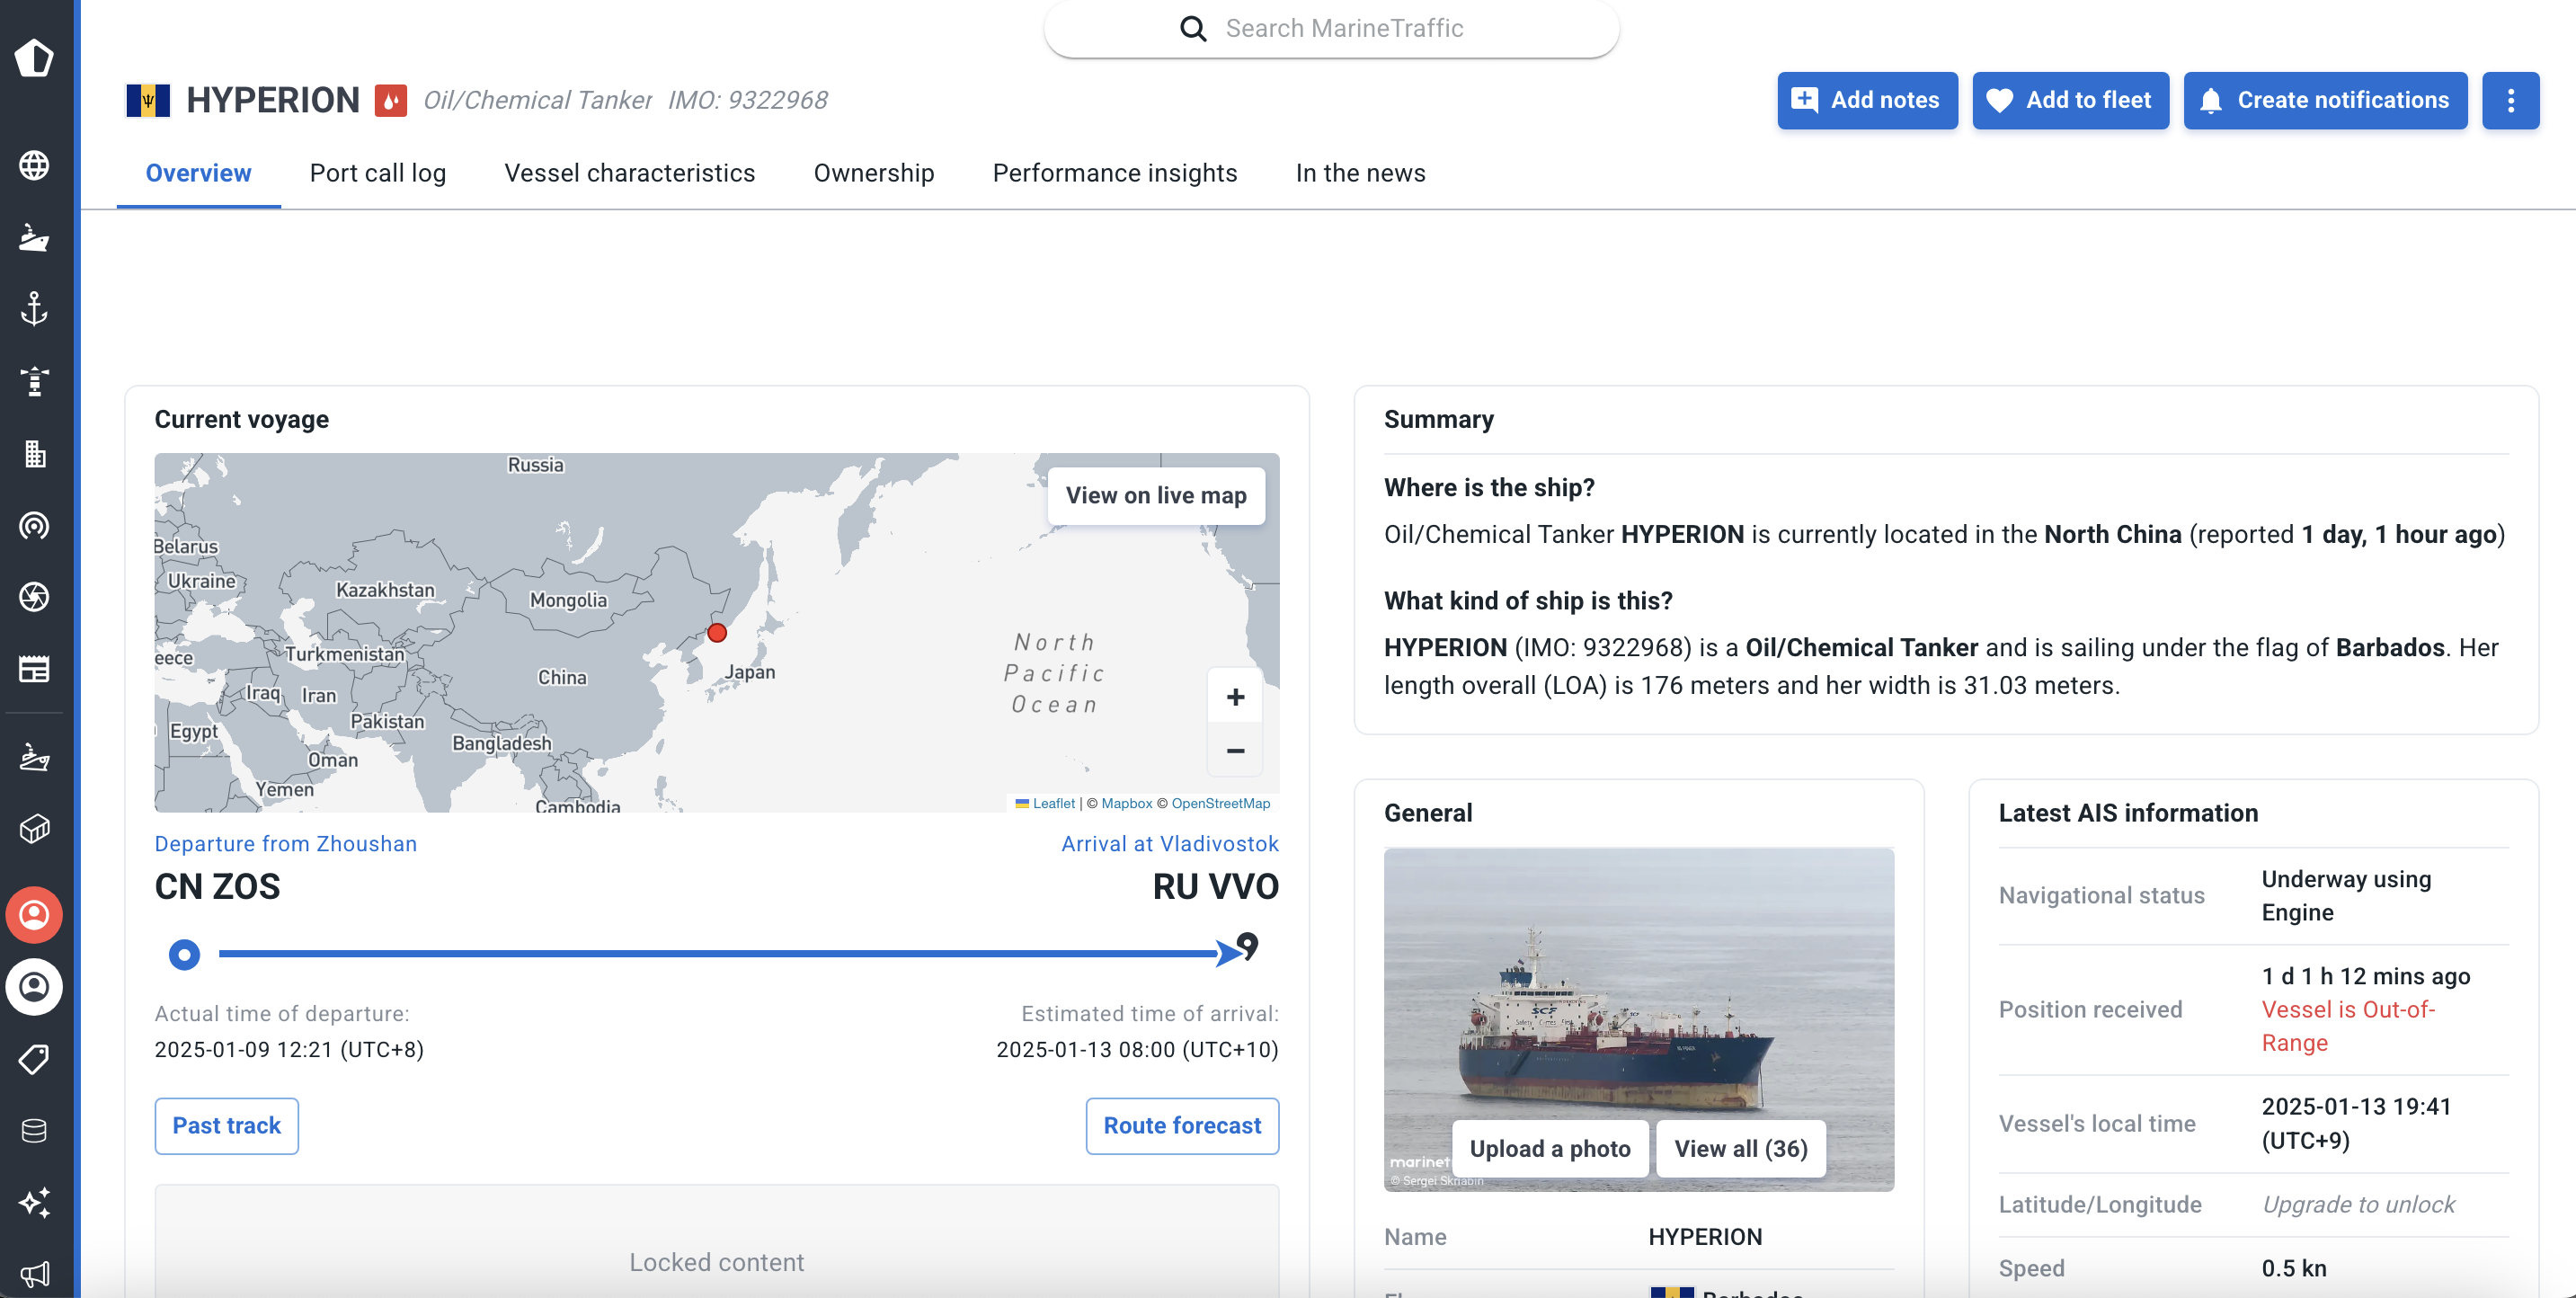
Task: Open the ports anchor icon
Action: pyautogui.click(x=35, y=309)
